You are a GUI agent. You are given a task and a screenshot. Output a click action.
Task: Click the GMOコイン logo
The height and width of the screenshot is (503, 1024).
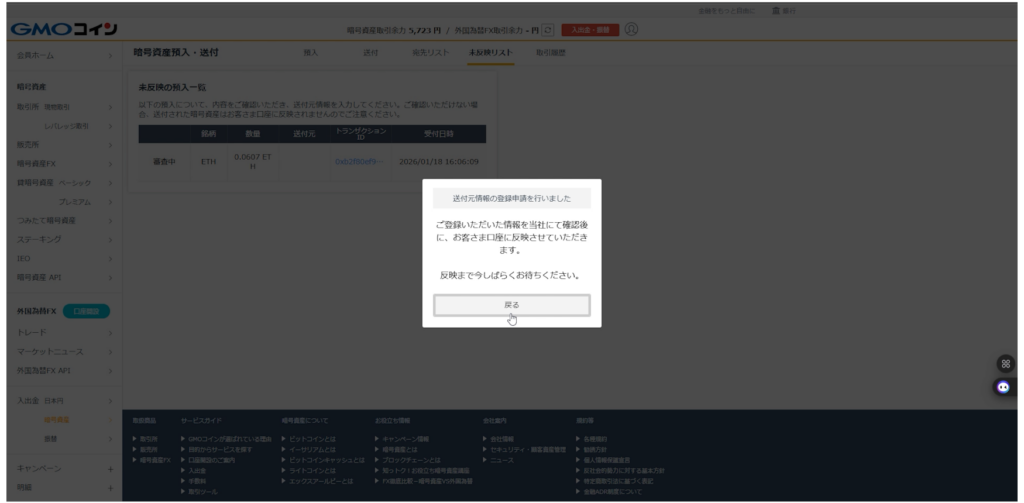64,29
